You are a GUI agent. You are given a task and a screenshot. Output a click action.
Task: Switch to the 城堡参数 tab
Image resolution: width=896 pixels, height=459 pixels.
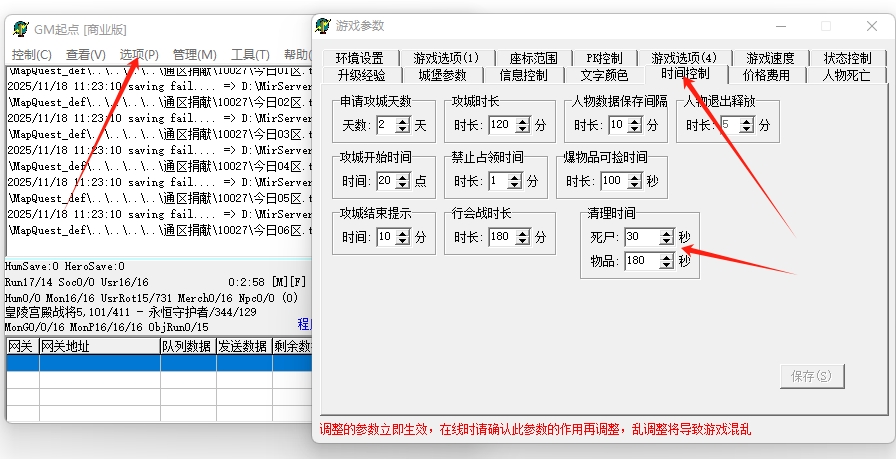pos(443,75)
